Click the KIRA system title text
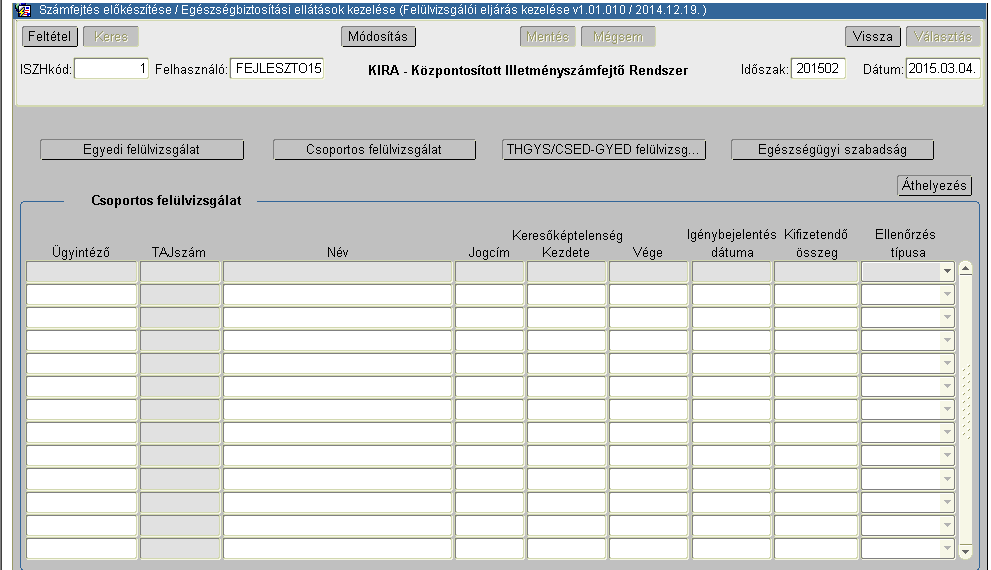This screenshot has height=570, width=991. pyautogui.click(x=528, y=70)
